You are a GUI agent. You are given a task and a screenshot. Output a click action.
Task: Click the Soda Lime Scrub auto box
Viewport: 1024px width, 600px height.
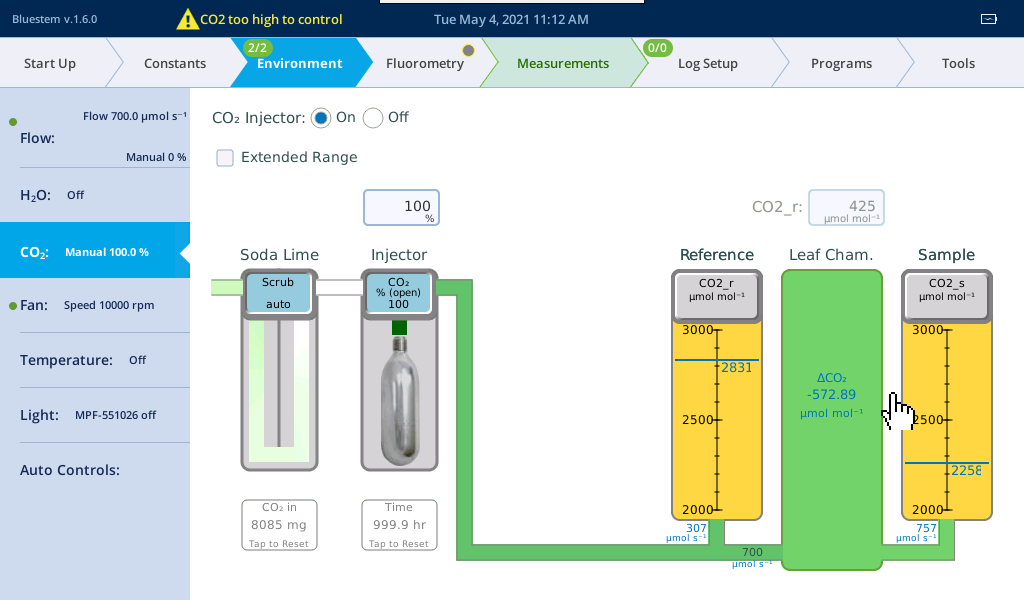coord(278,293)
